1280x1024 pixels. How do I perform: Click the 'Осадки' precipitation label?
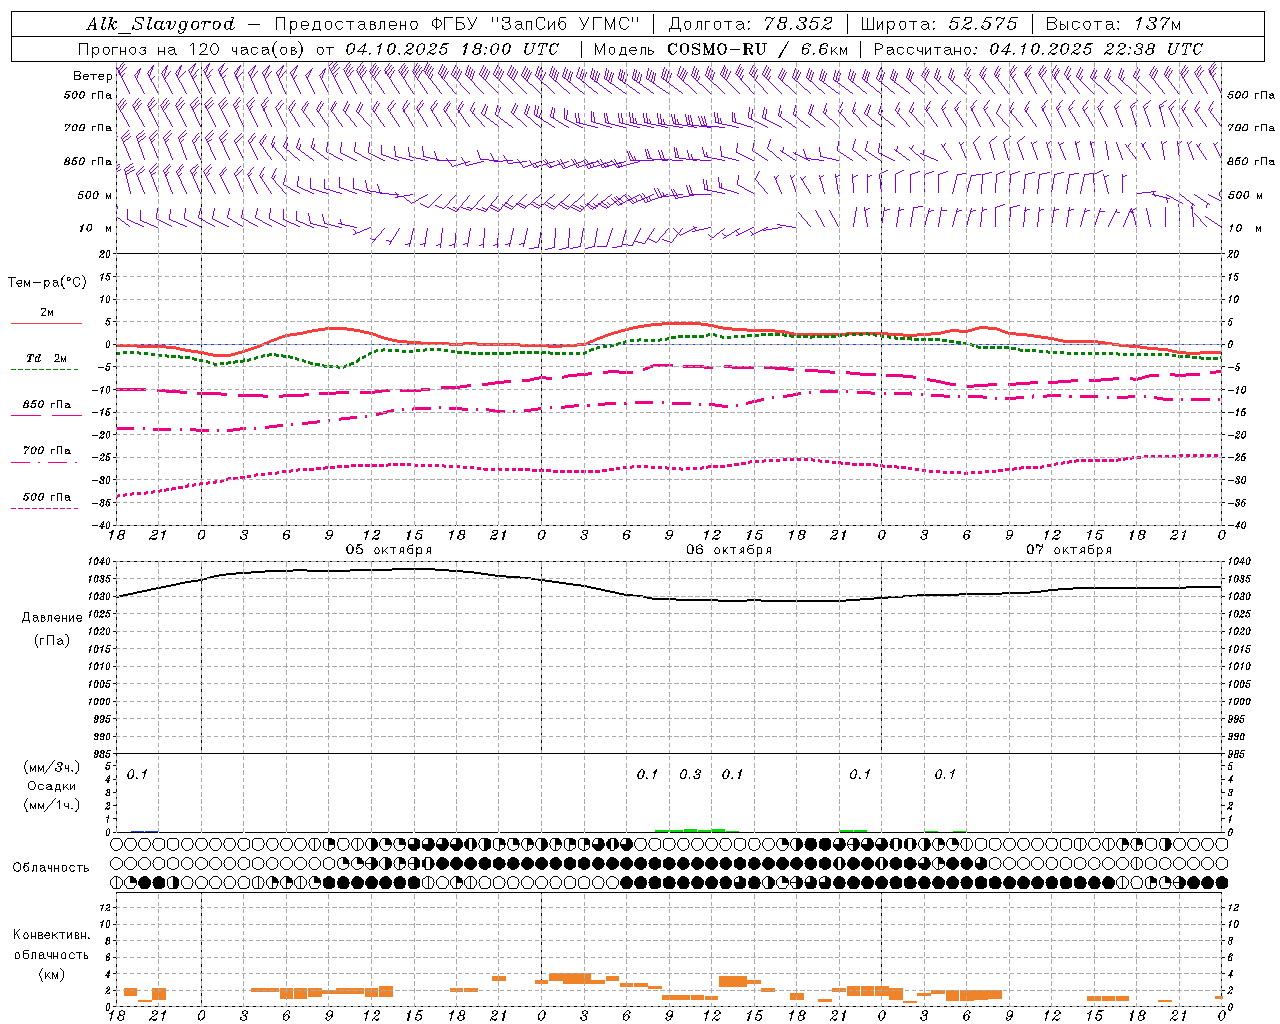52,786
